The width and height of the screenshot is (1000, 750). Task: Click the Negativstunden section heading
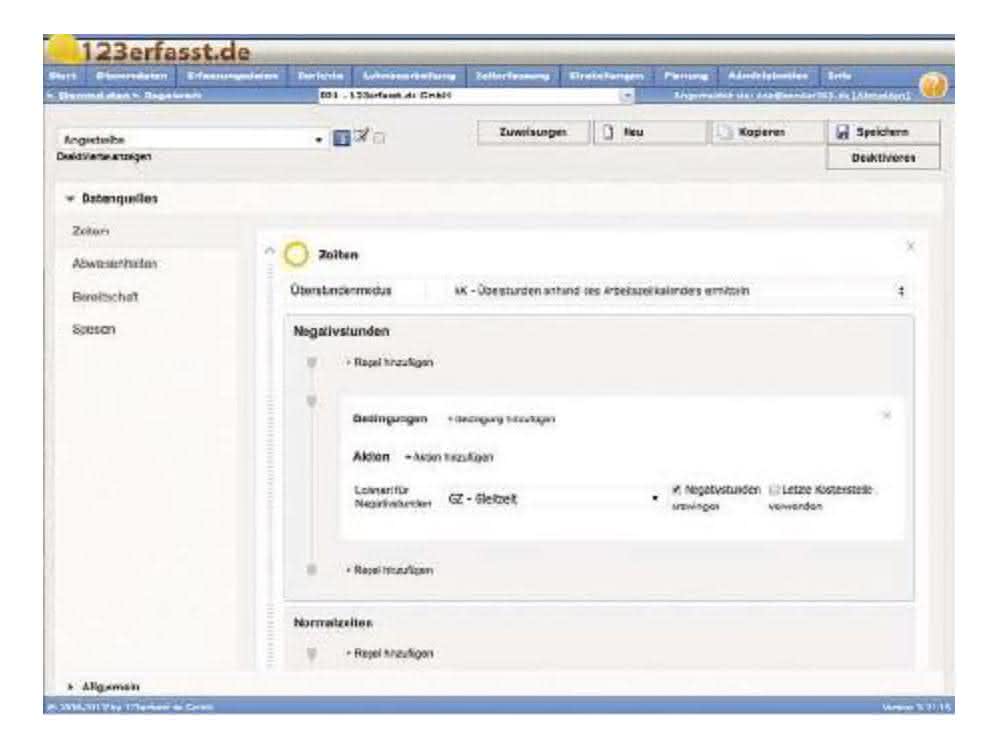point(341,331)
